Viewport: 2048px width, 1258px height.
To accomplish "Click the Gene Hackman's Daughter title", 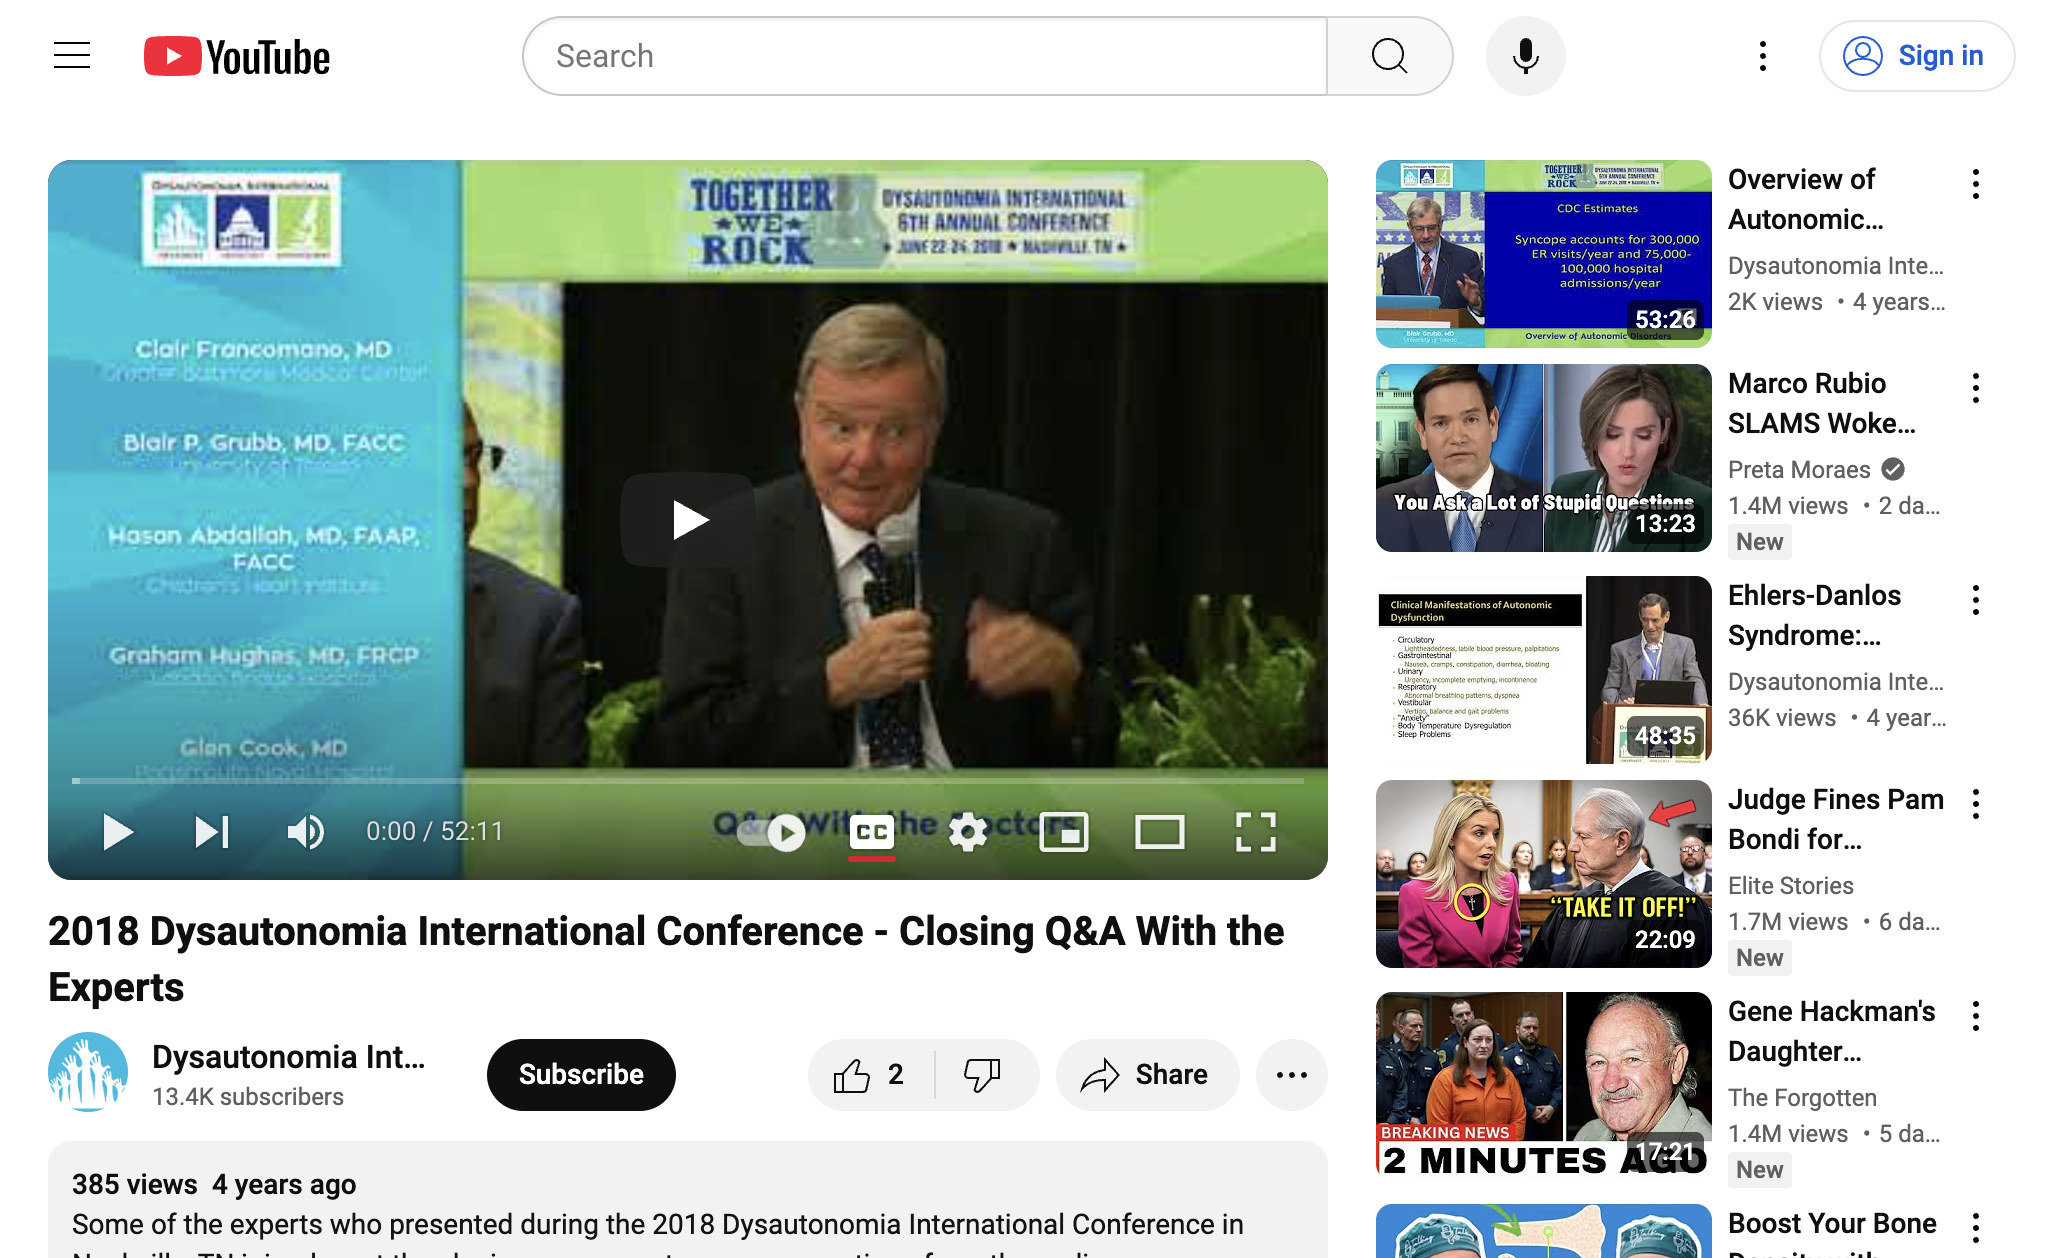I will click(x=1832, y=1031).
